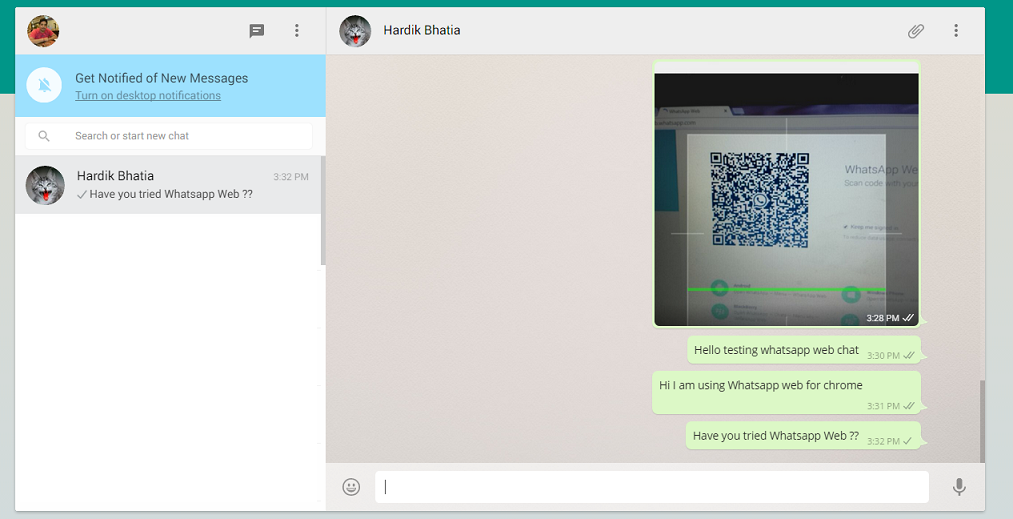Image resolution: width=1013 pixels, height=519 pixels.
Task: Click your own profile picture
Action: (43, 31)
